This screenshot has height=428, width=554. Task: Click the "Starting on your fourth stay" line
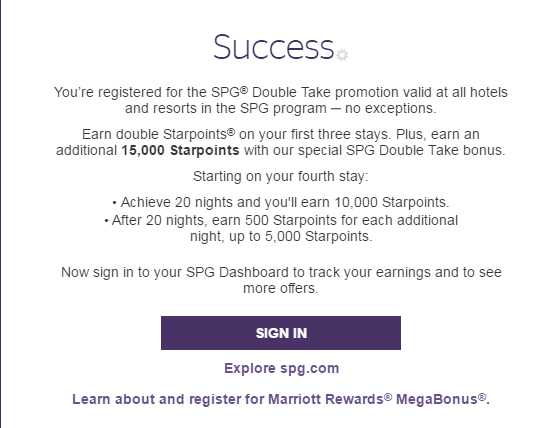click(x=281, y=176)
